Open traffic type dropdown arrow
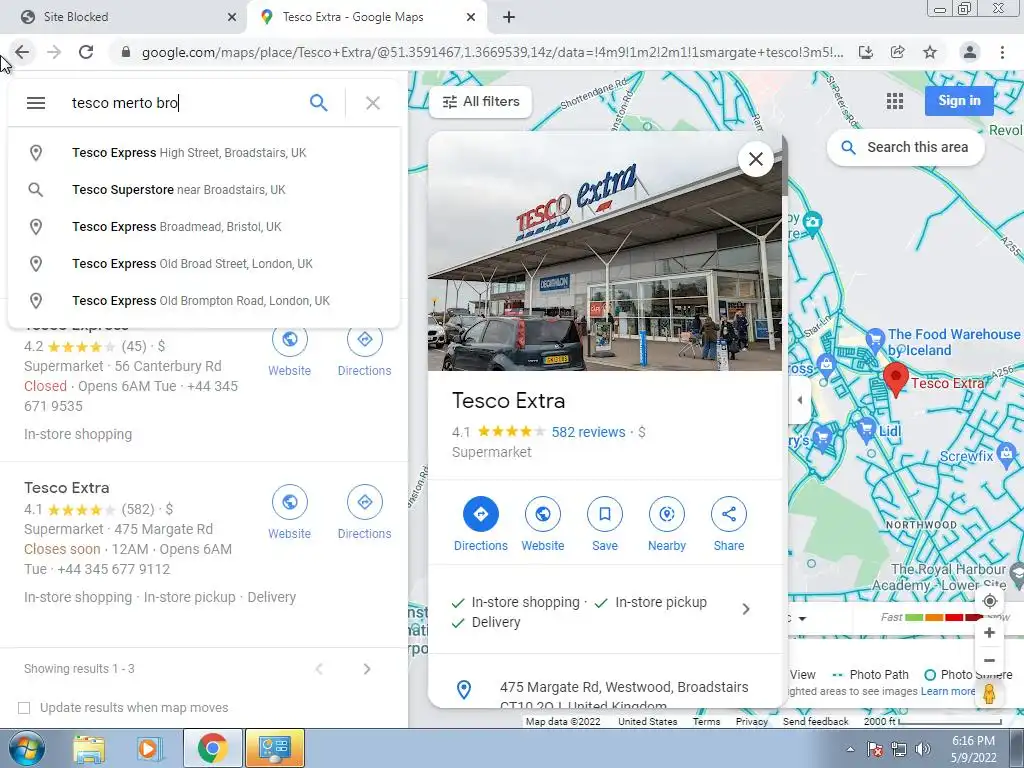Image resolution: width=1024 pixels, height=768 pixels. (803, 618)
